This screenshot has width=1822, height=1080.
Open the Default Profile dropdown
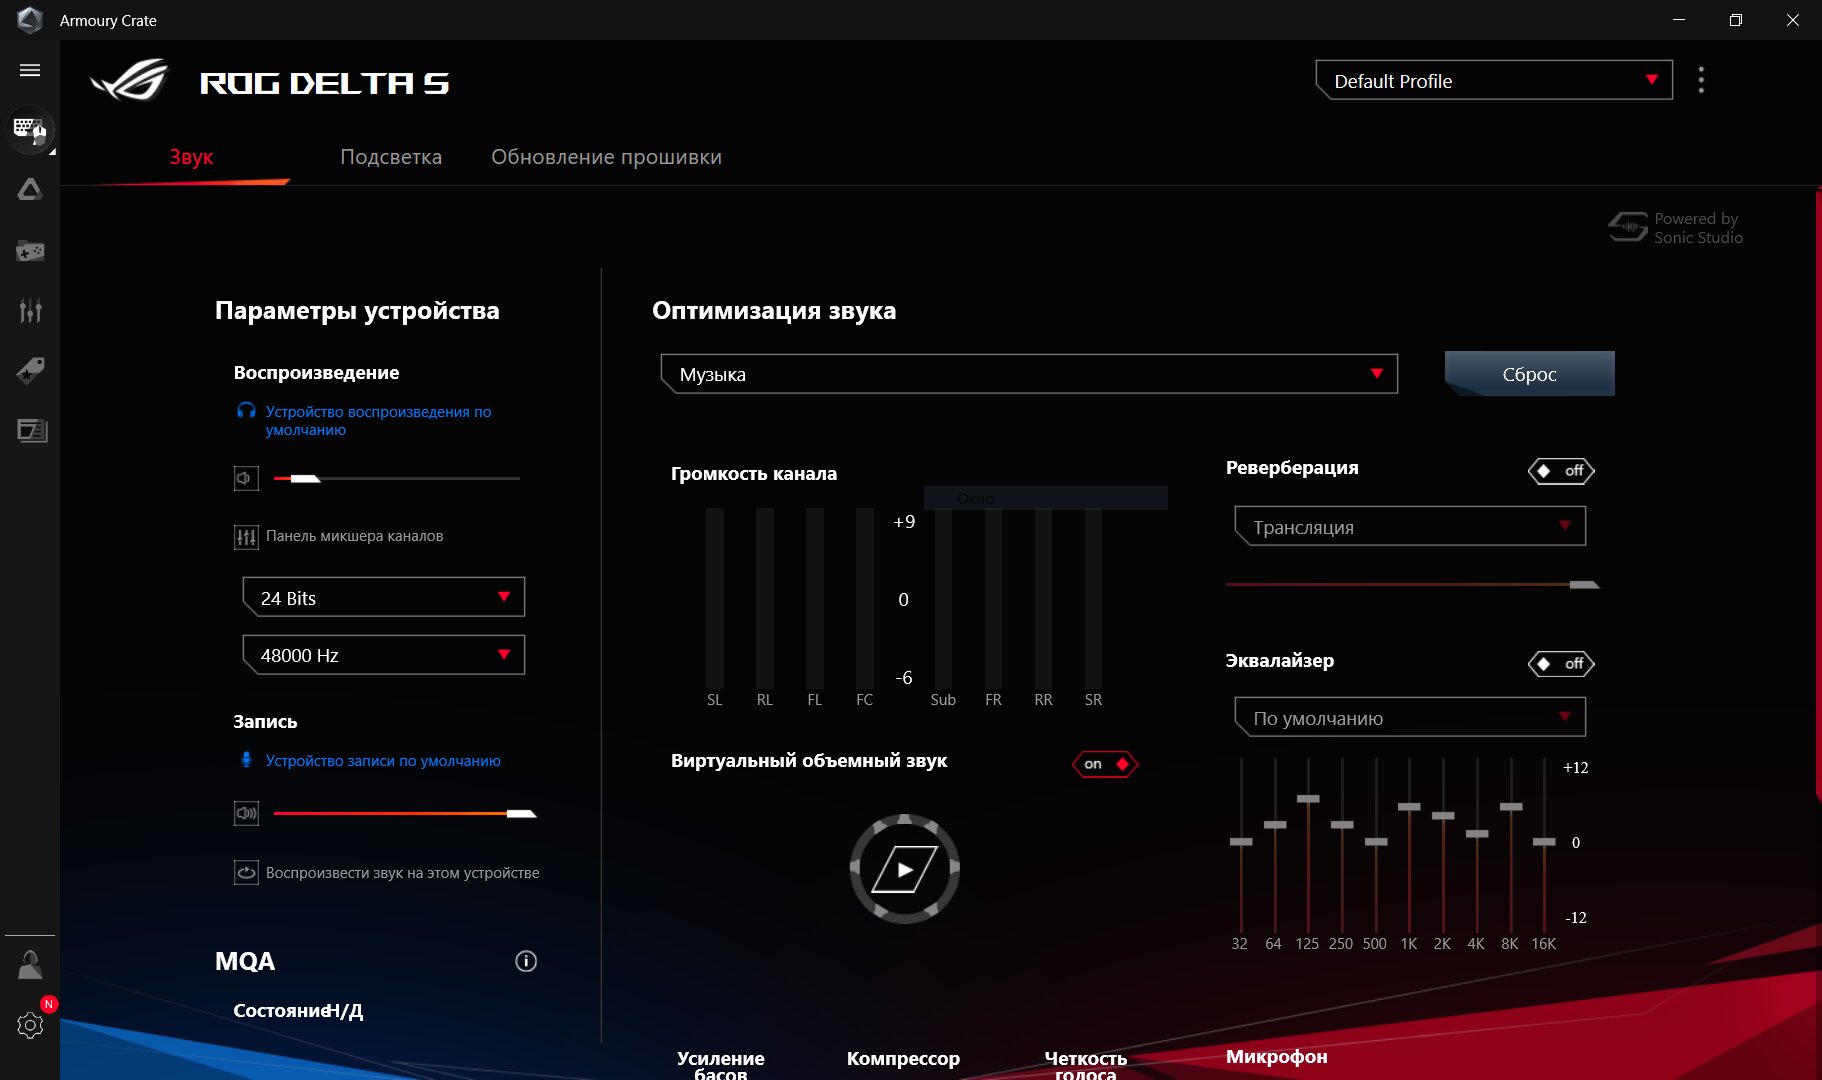1494,80
